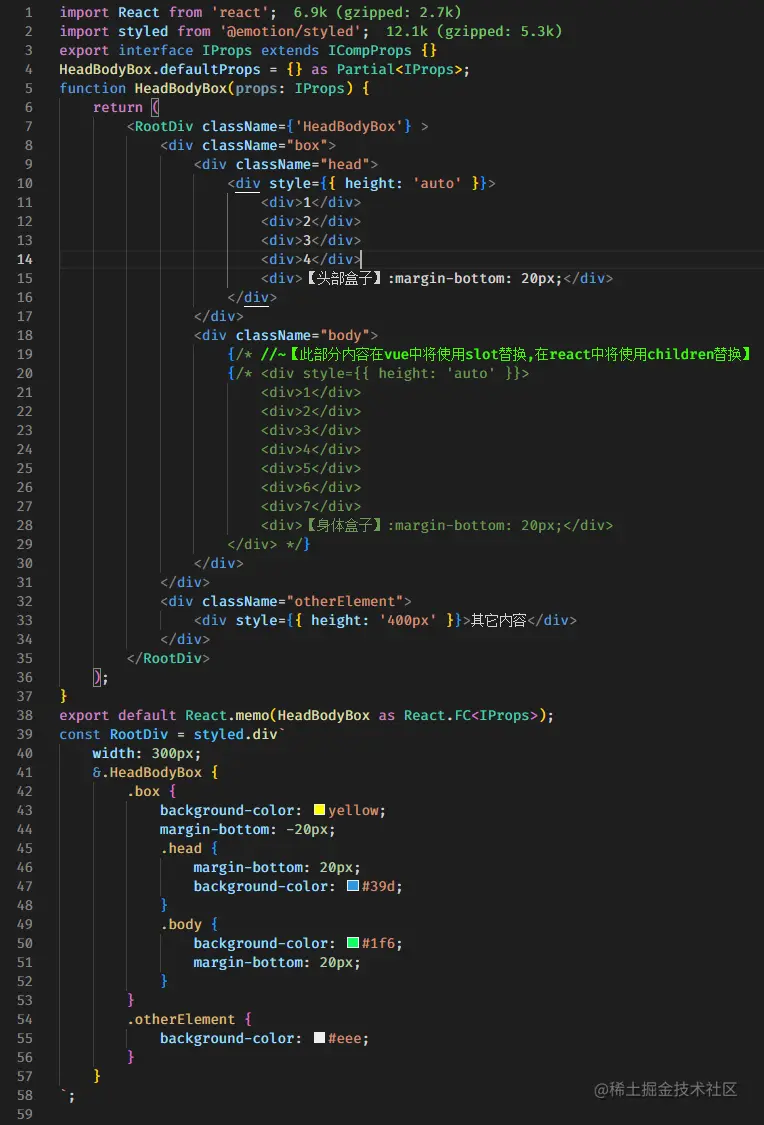Click the underlined closing 'div' on line 16

click(256, 297)
